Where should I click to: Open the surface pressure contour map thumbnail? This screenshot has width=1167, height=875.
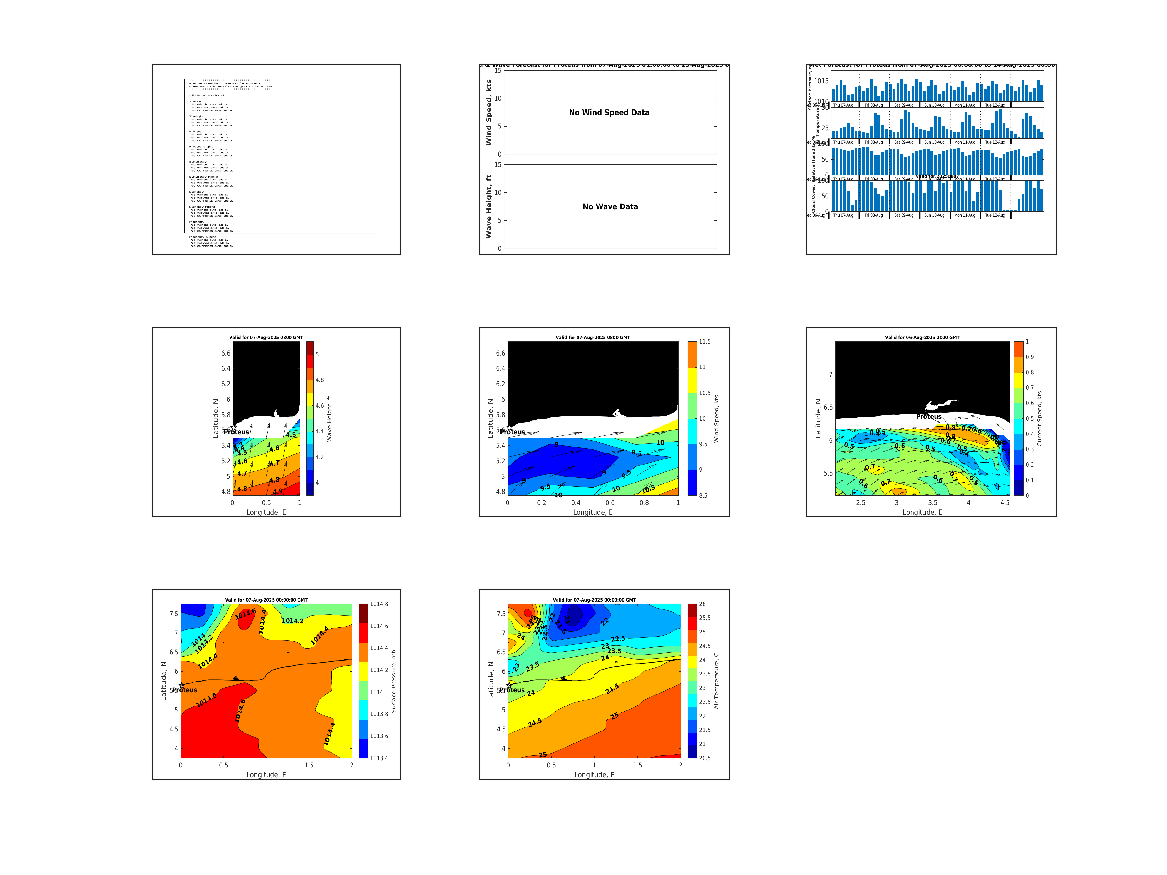pos(276,685)
